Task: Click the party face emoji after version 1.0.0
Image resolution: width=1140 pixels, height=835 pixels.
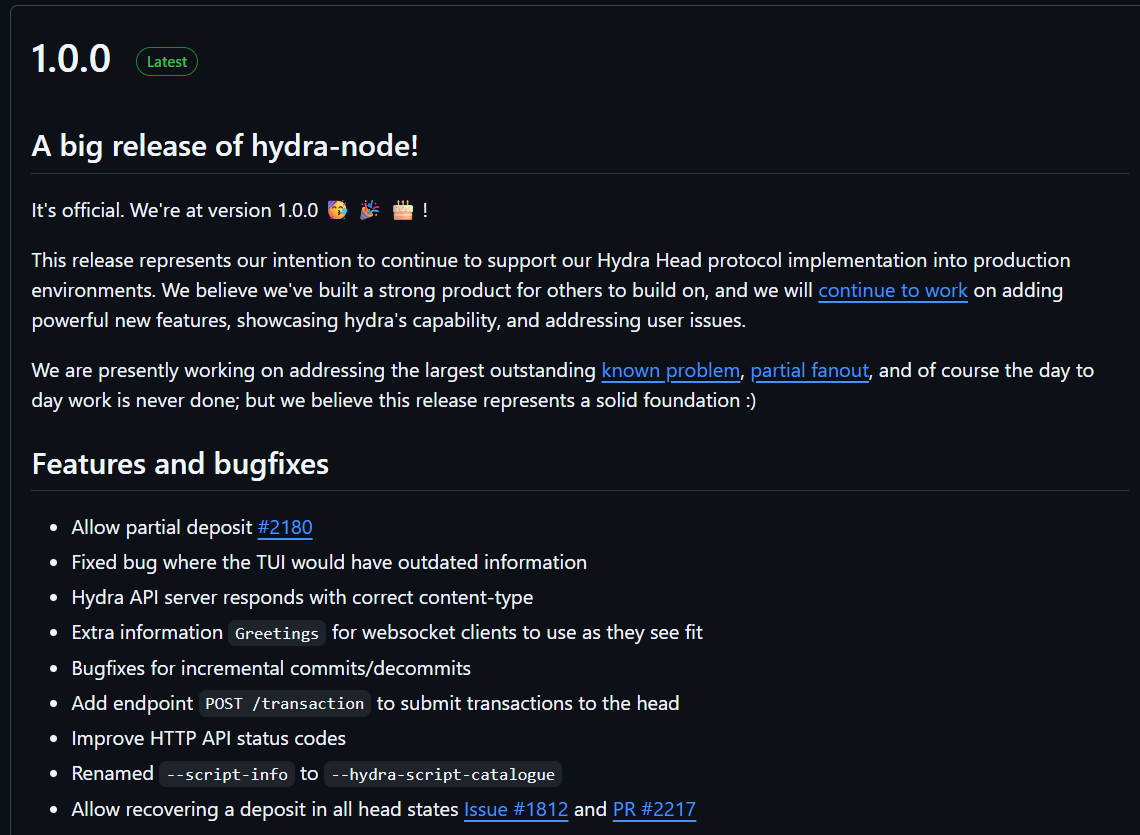Action: [337, 210]
